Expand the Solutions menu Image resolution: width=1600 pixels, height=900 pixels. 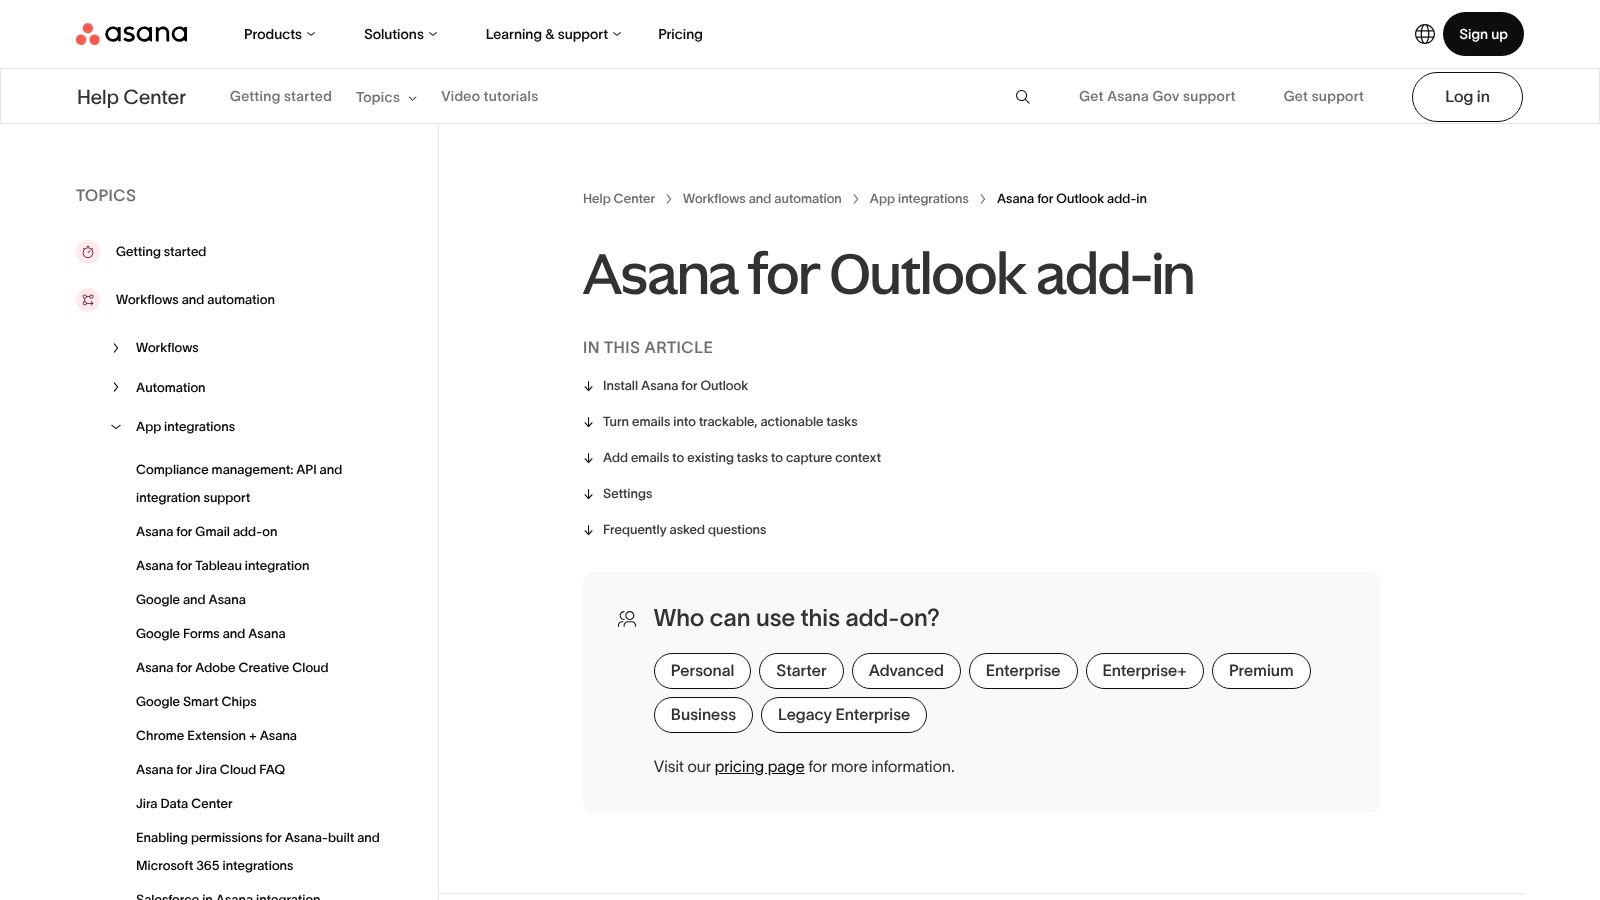pos(400,34)
